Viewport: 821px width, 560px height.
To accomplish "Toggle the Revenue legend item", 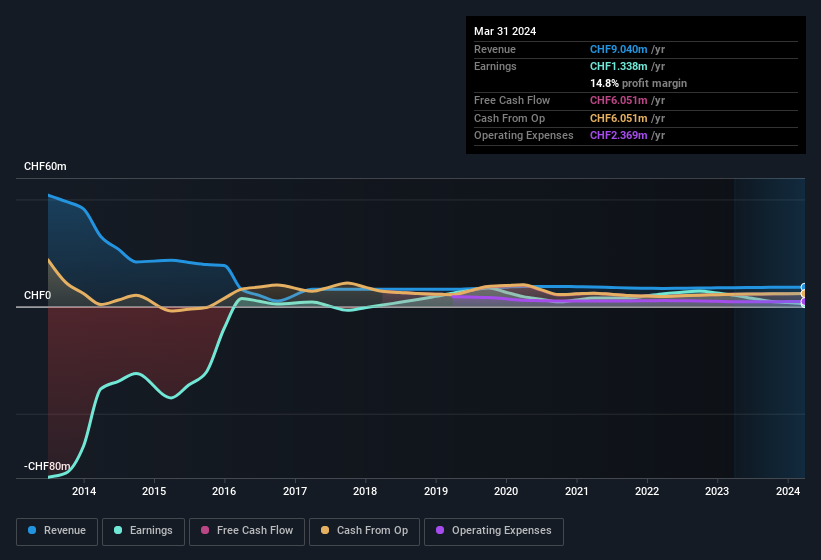I will pyautogui.click(x=58, y=530).
